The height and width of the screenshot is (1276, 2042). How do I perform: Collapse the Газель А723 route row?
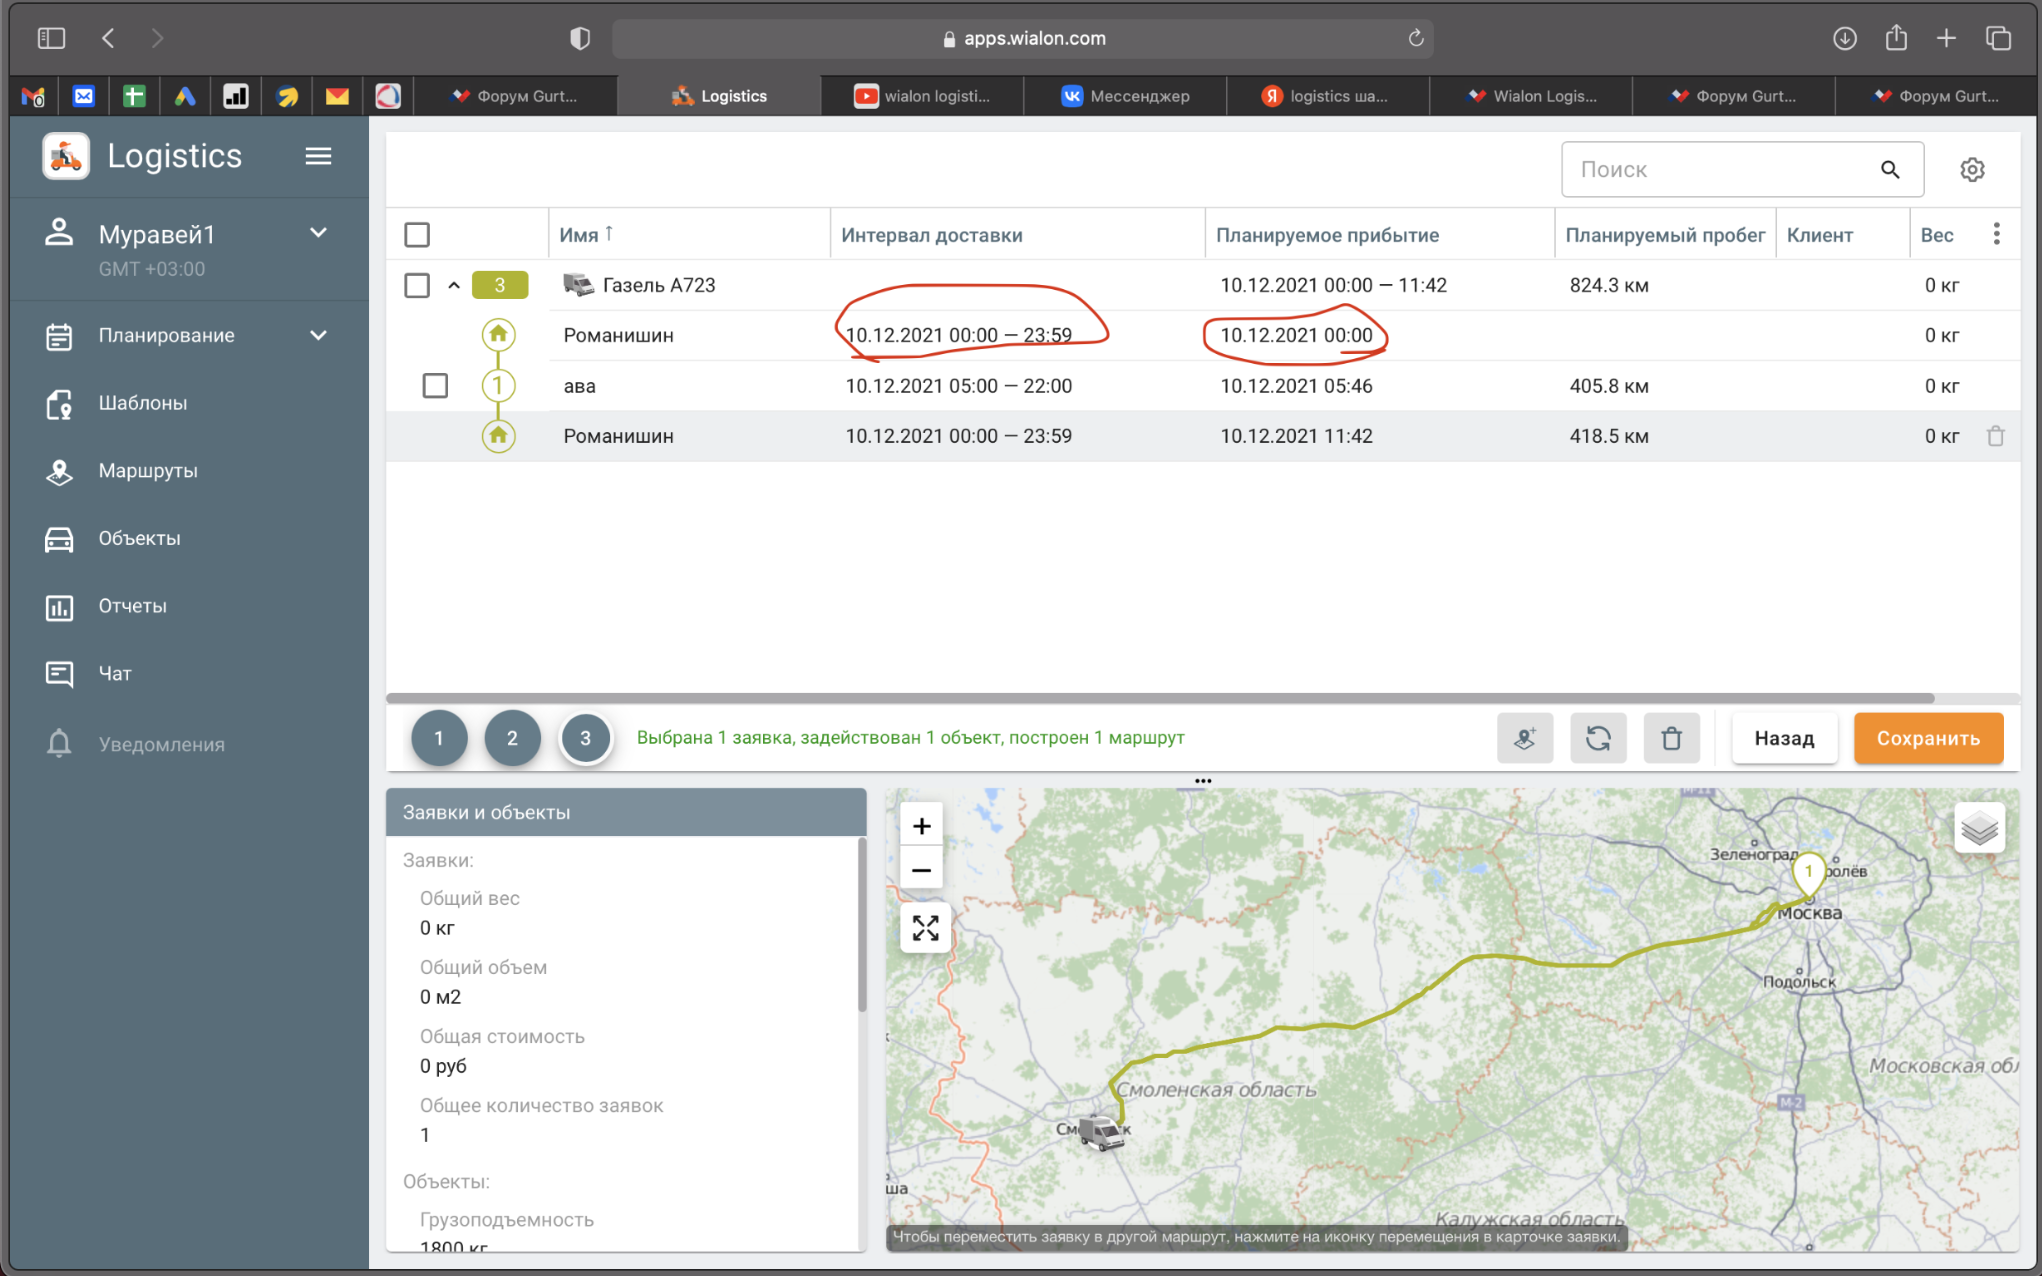(x=454, y=285)
